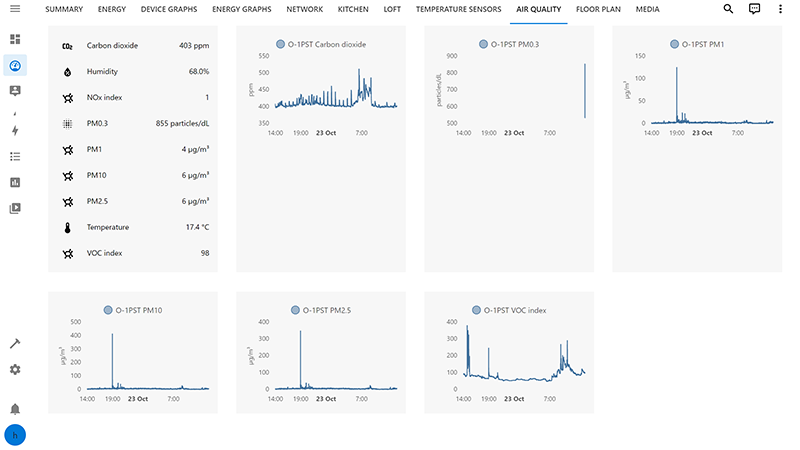Switch to the DEVICE GRAPHS tab
Screen dimensions: 800x450
pyautogui.click(x=169, y=9)
